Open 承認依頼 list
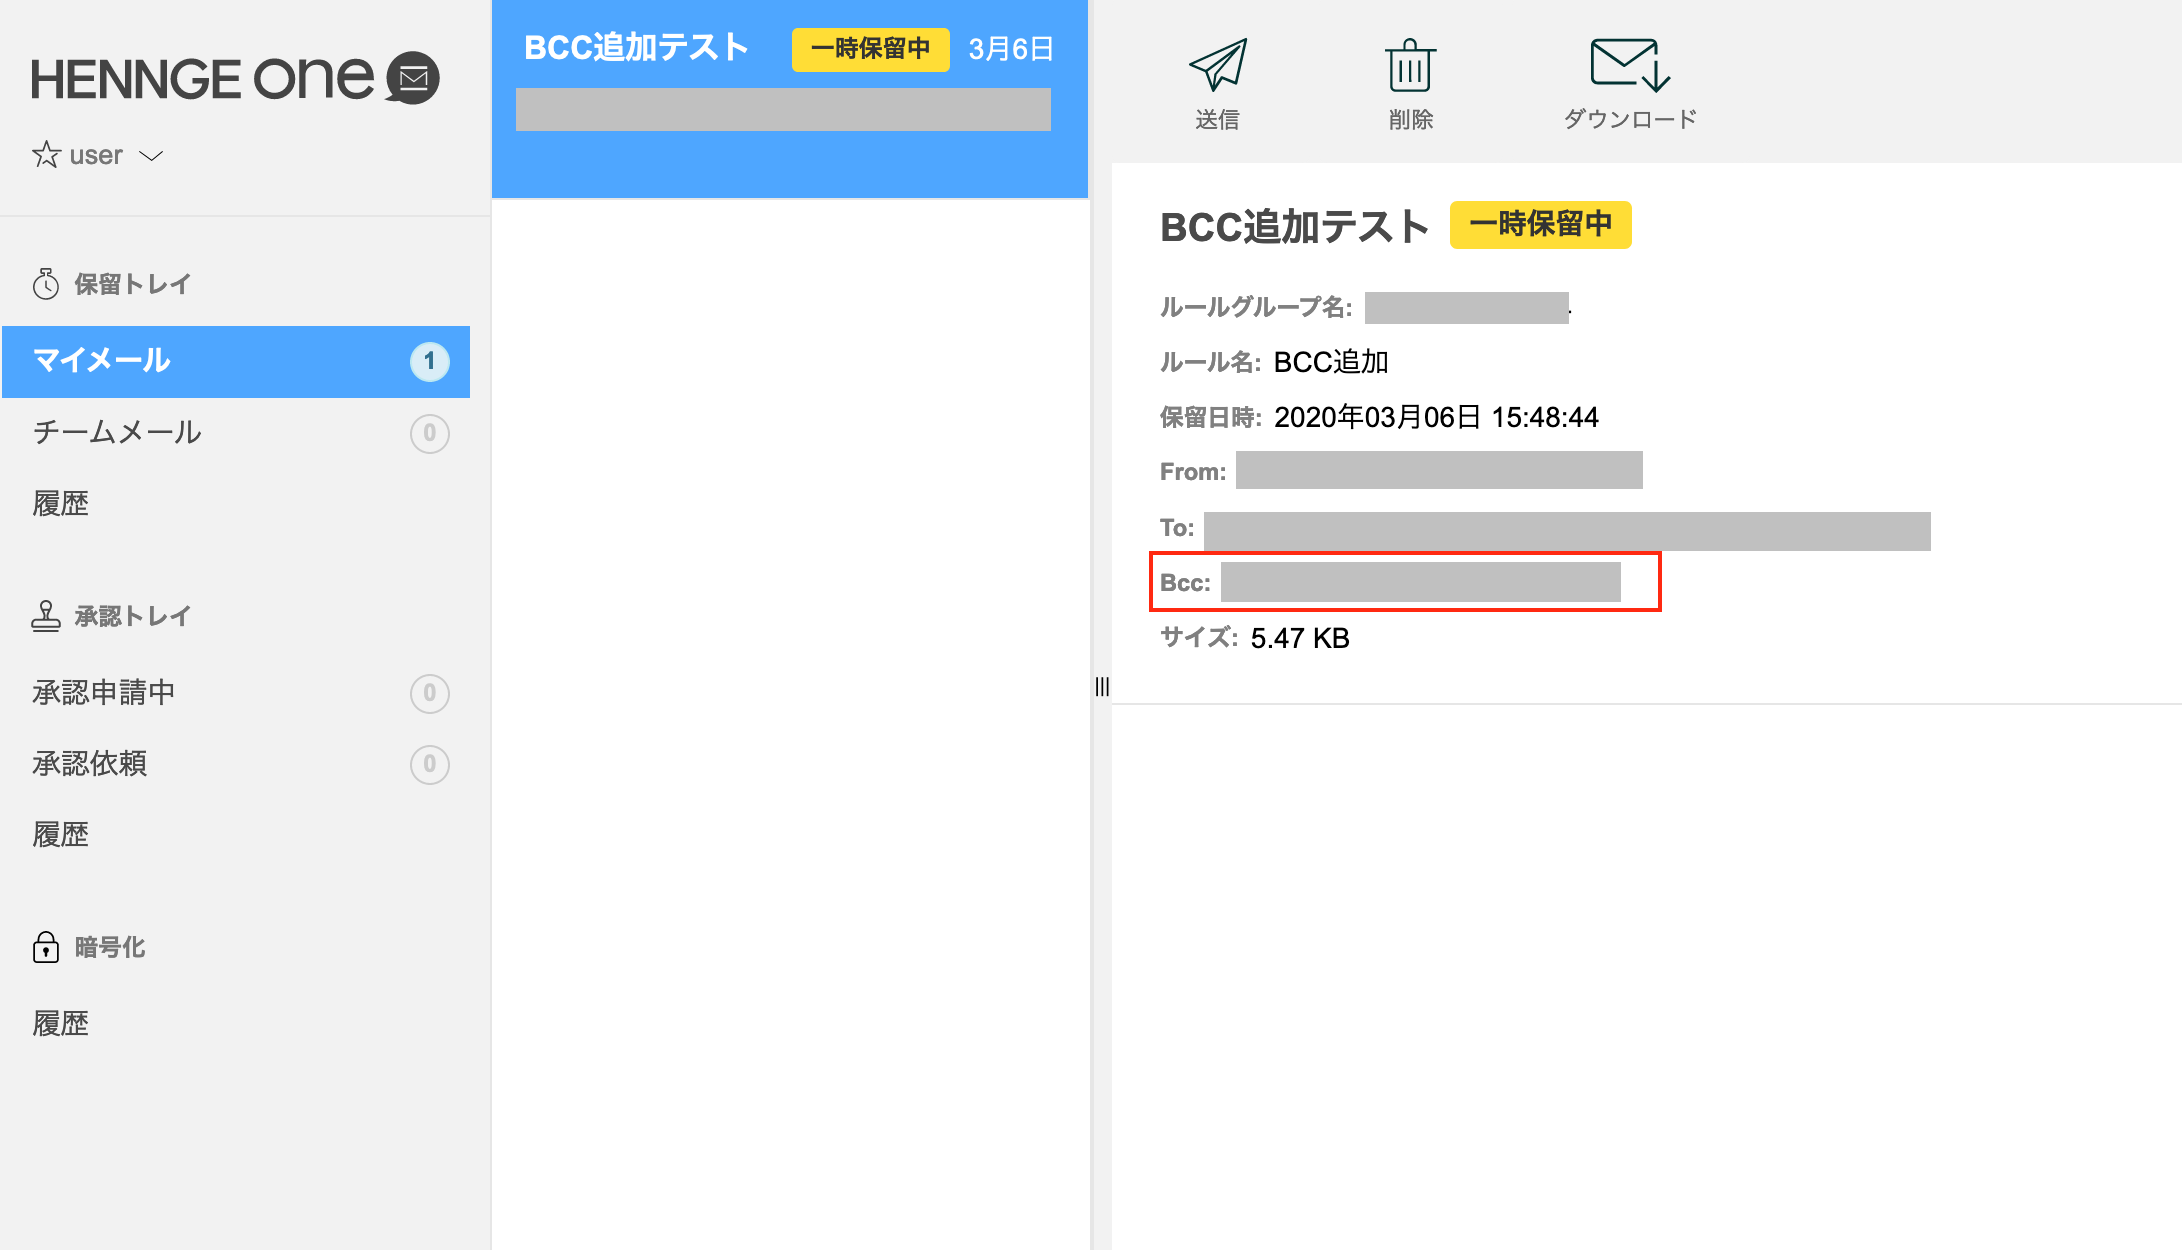2182x1250 pixels. coord(90,764)
